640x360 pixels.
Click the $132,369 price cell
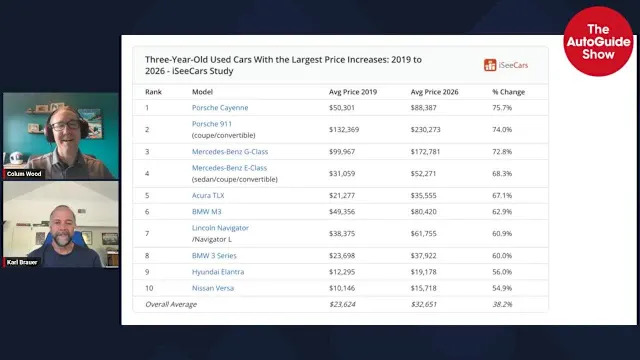(344, 130)
